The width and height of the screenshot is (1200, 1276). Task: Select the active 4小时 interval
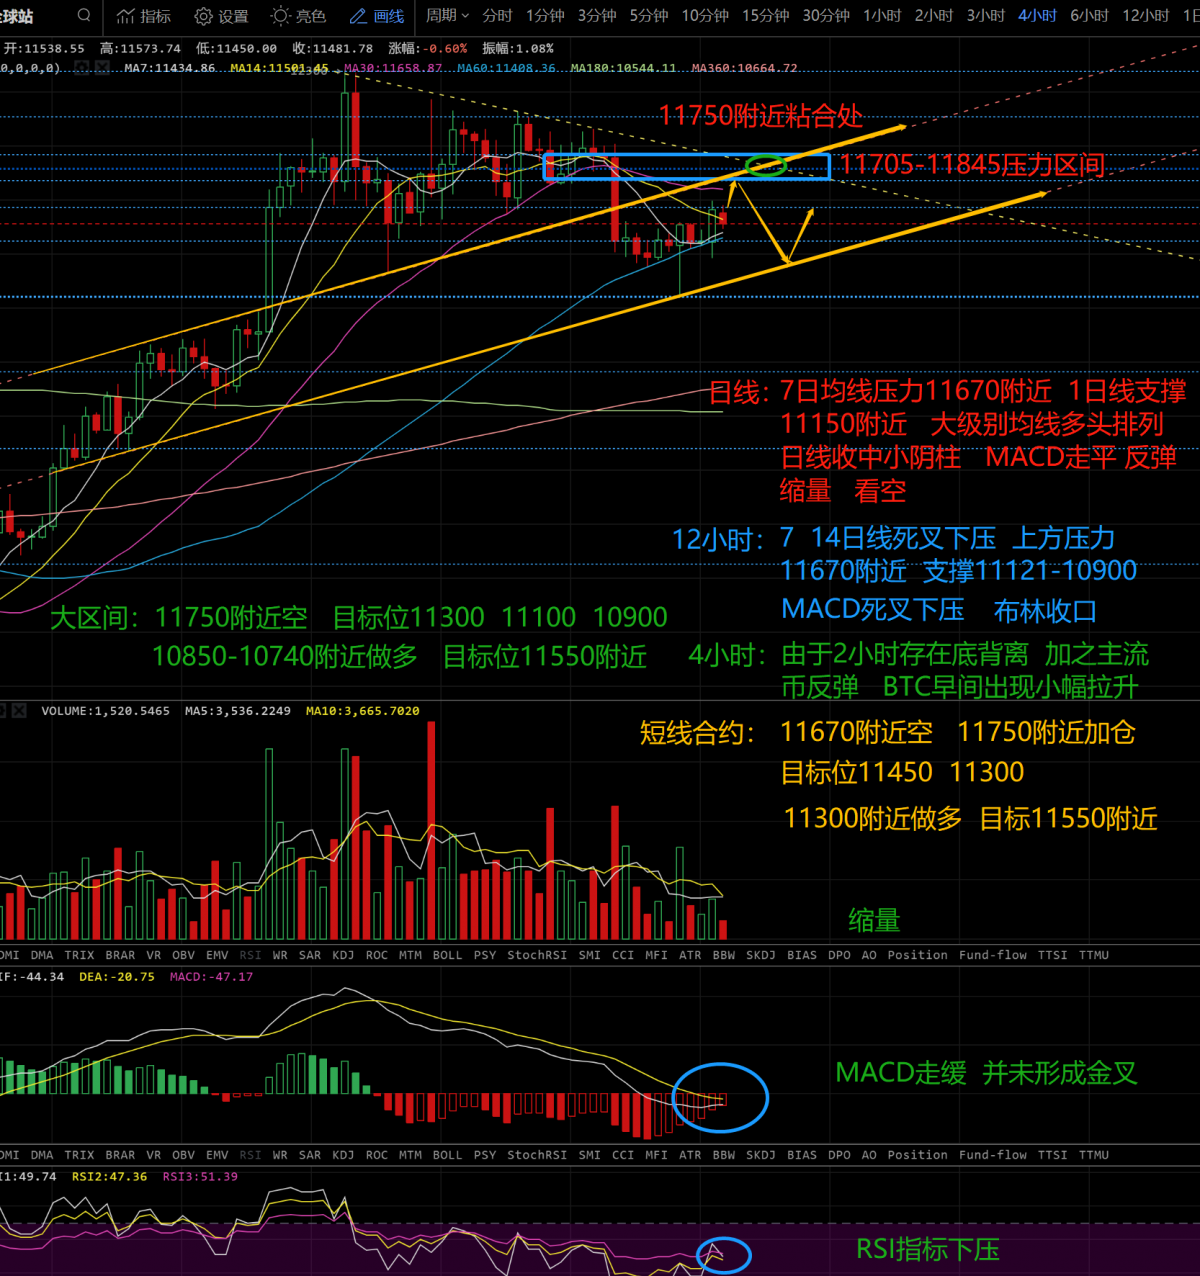point(1037,16)
